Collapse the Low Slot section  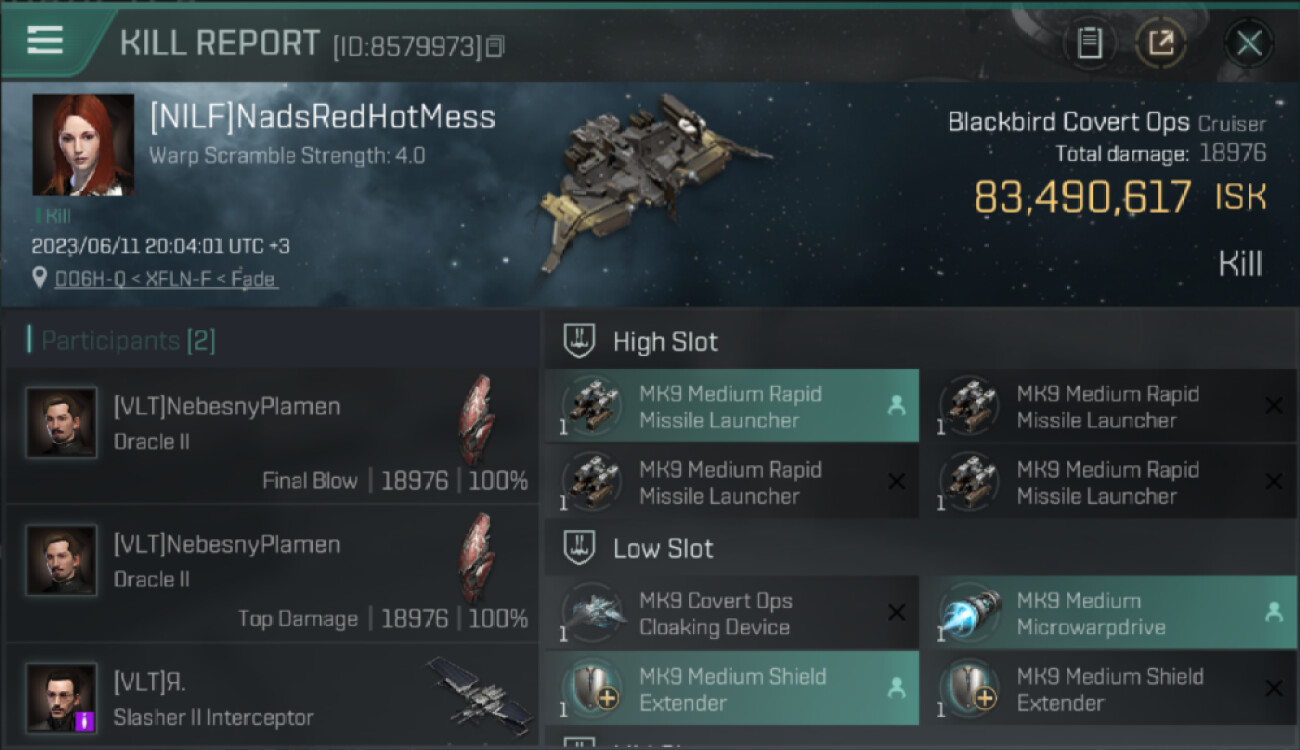click(663, 549)
